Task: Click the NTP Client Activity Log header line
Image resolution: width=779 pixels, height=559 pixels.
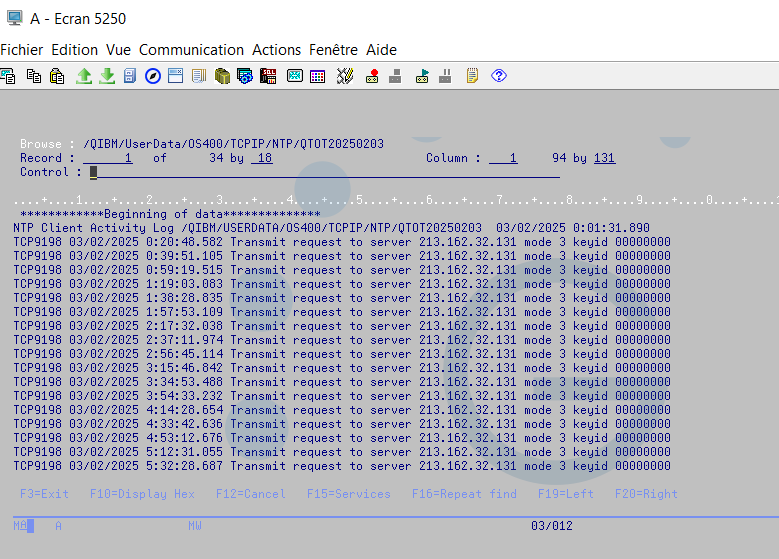Action: (x=331, y=228)
